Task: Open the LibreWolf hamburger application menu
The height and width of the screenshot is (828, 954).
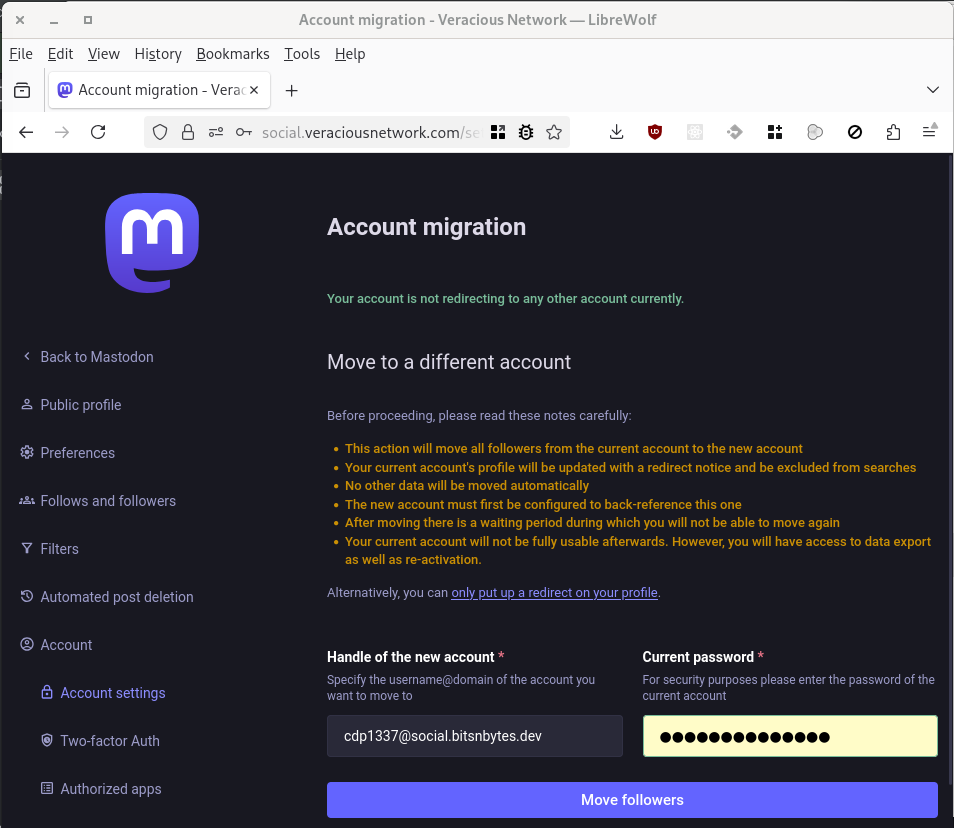Action: click(930, 132)
